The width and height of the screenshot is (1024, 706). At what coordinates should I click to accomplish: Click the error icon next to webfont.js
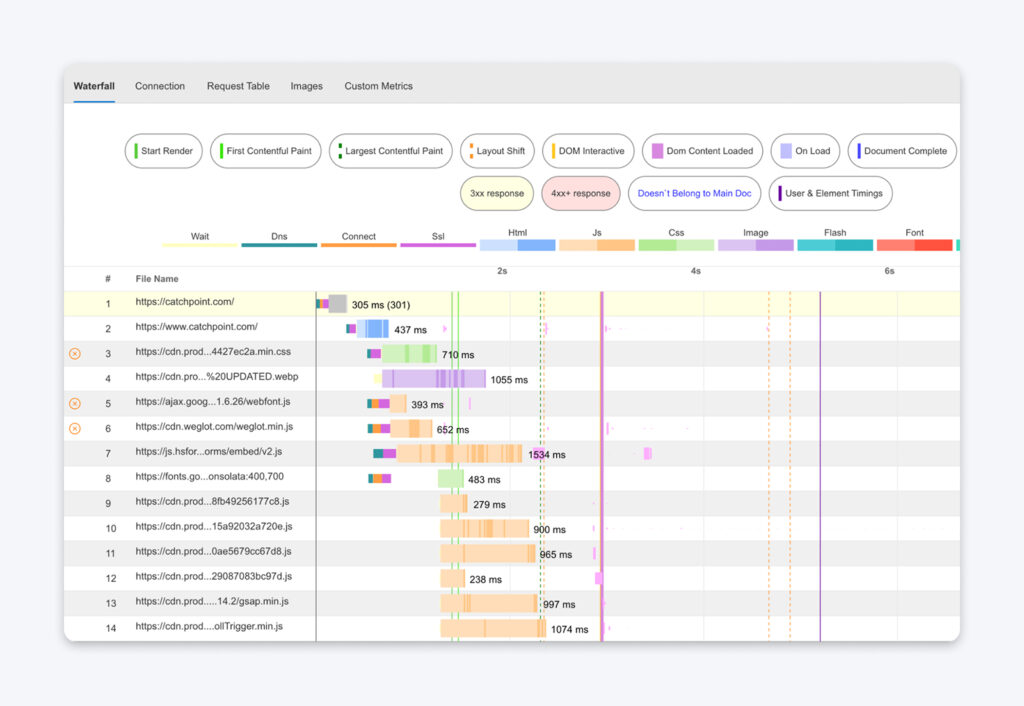[76, 403]
